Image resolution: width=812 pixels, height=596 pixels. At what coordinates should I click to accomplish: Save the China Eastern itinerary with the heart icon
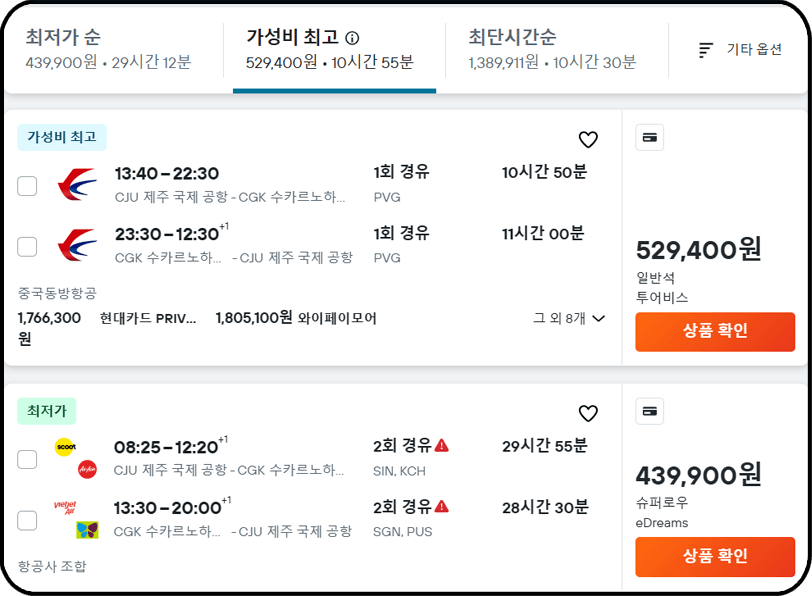[588, 139]
